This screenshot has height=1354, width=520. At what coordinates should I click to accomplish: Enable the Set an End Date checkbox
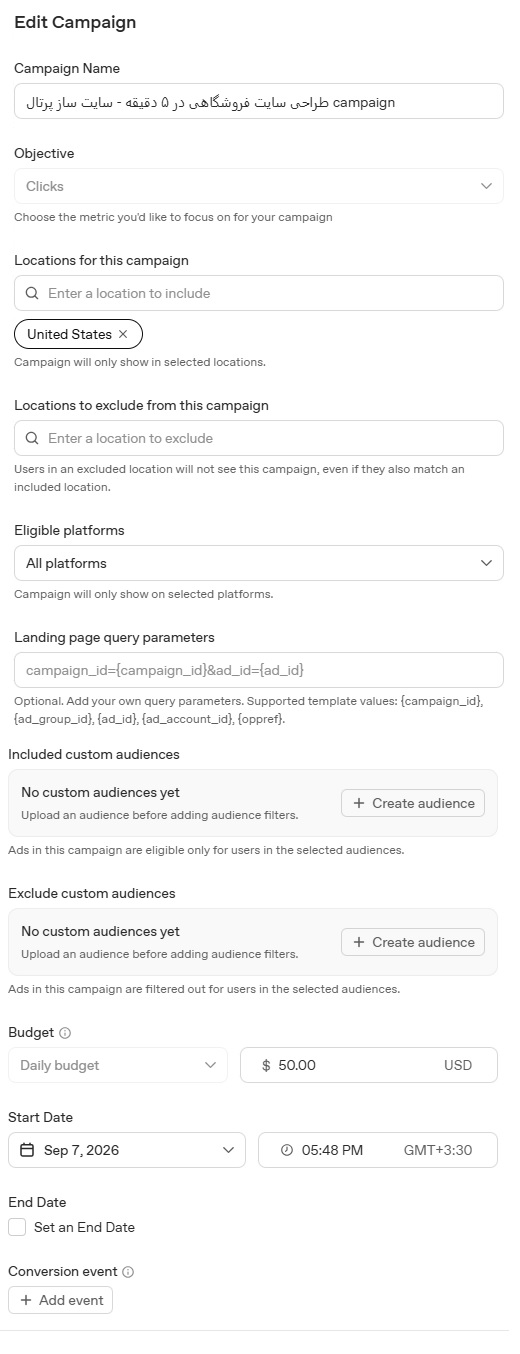click(x=17, y=1227)
